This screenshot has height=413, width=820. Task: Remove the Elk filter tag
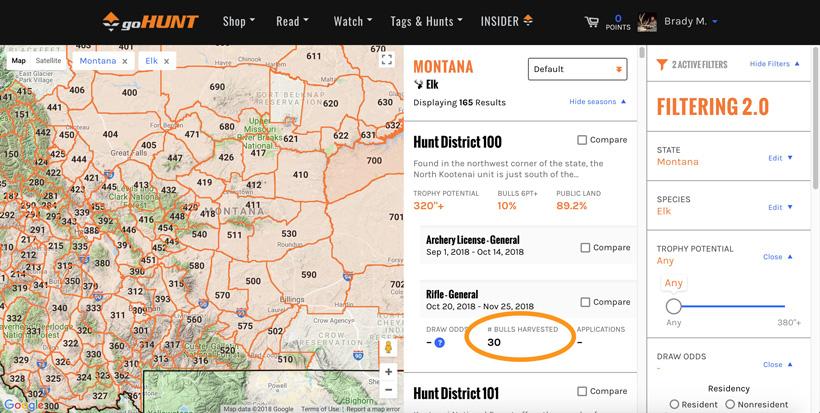click(166, 61)
